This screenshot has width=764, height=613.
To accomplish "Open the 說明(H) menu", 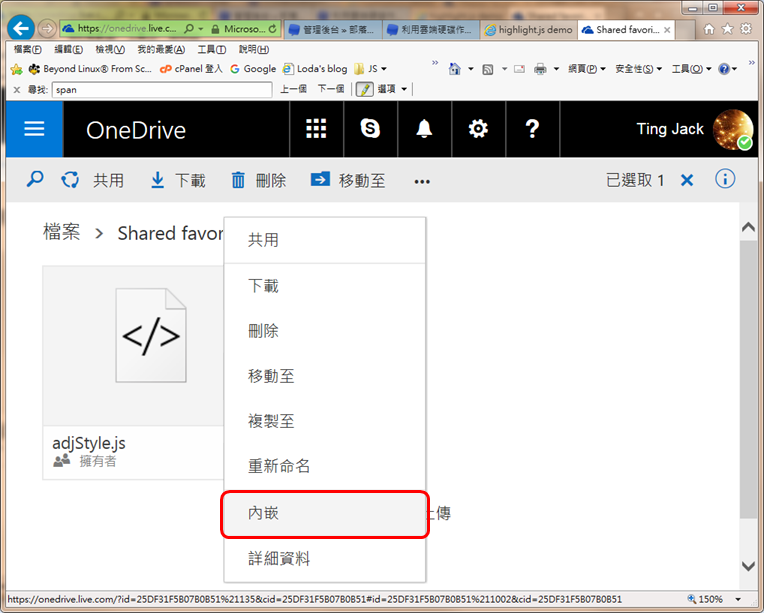I will [254, 49].
